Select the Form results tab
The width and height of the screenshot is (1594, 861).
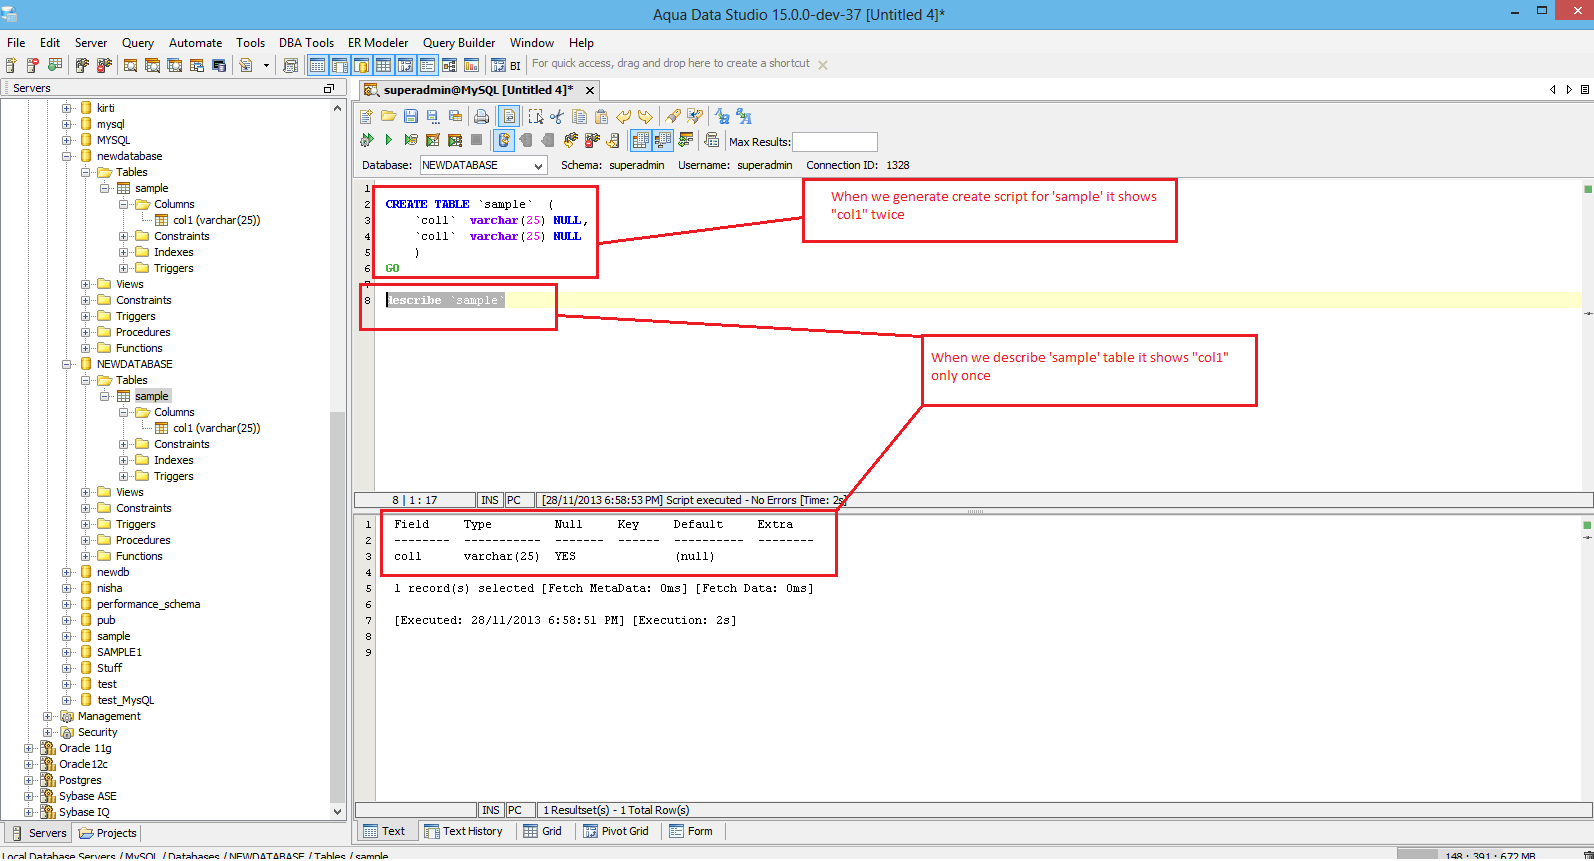click(x=691, y=831)
